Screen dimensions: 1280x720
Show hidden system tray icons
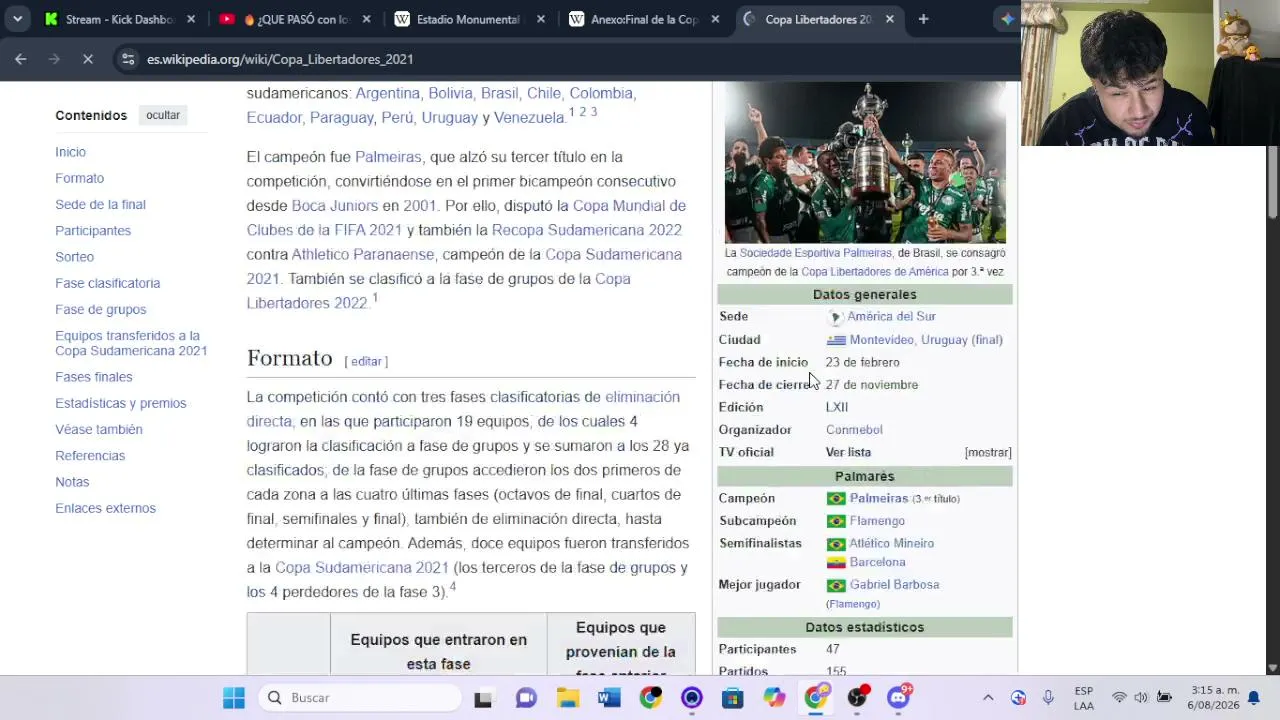point(988,698)
